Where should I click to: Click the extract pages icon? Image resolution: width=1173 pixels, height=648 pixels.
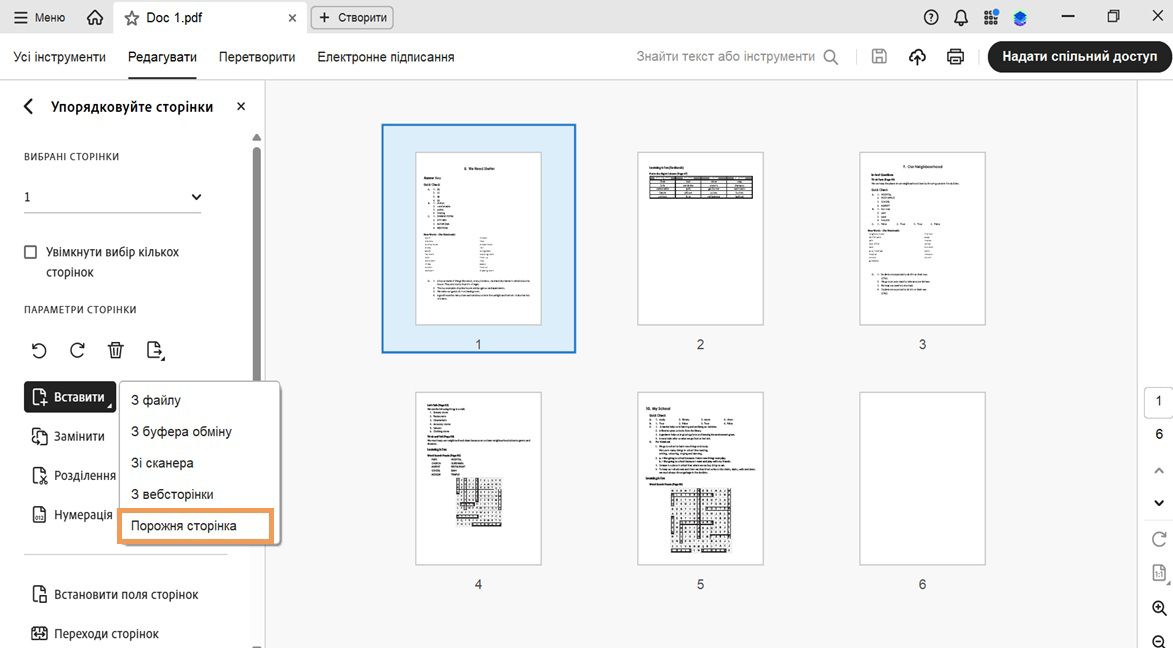[155, 350]
